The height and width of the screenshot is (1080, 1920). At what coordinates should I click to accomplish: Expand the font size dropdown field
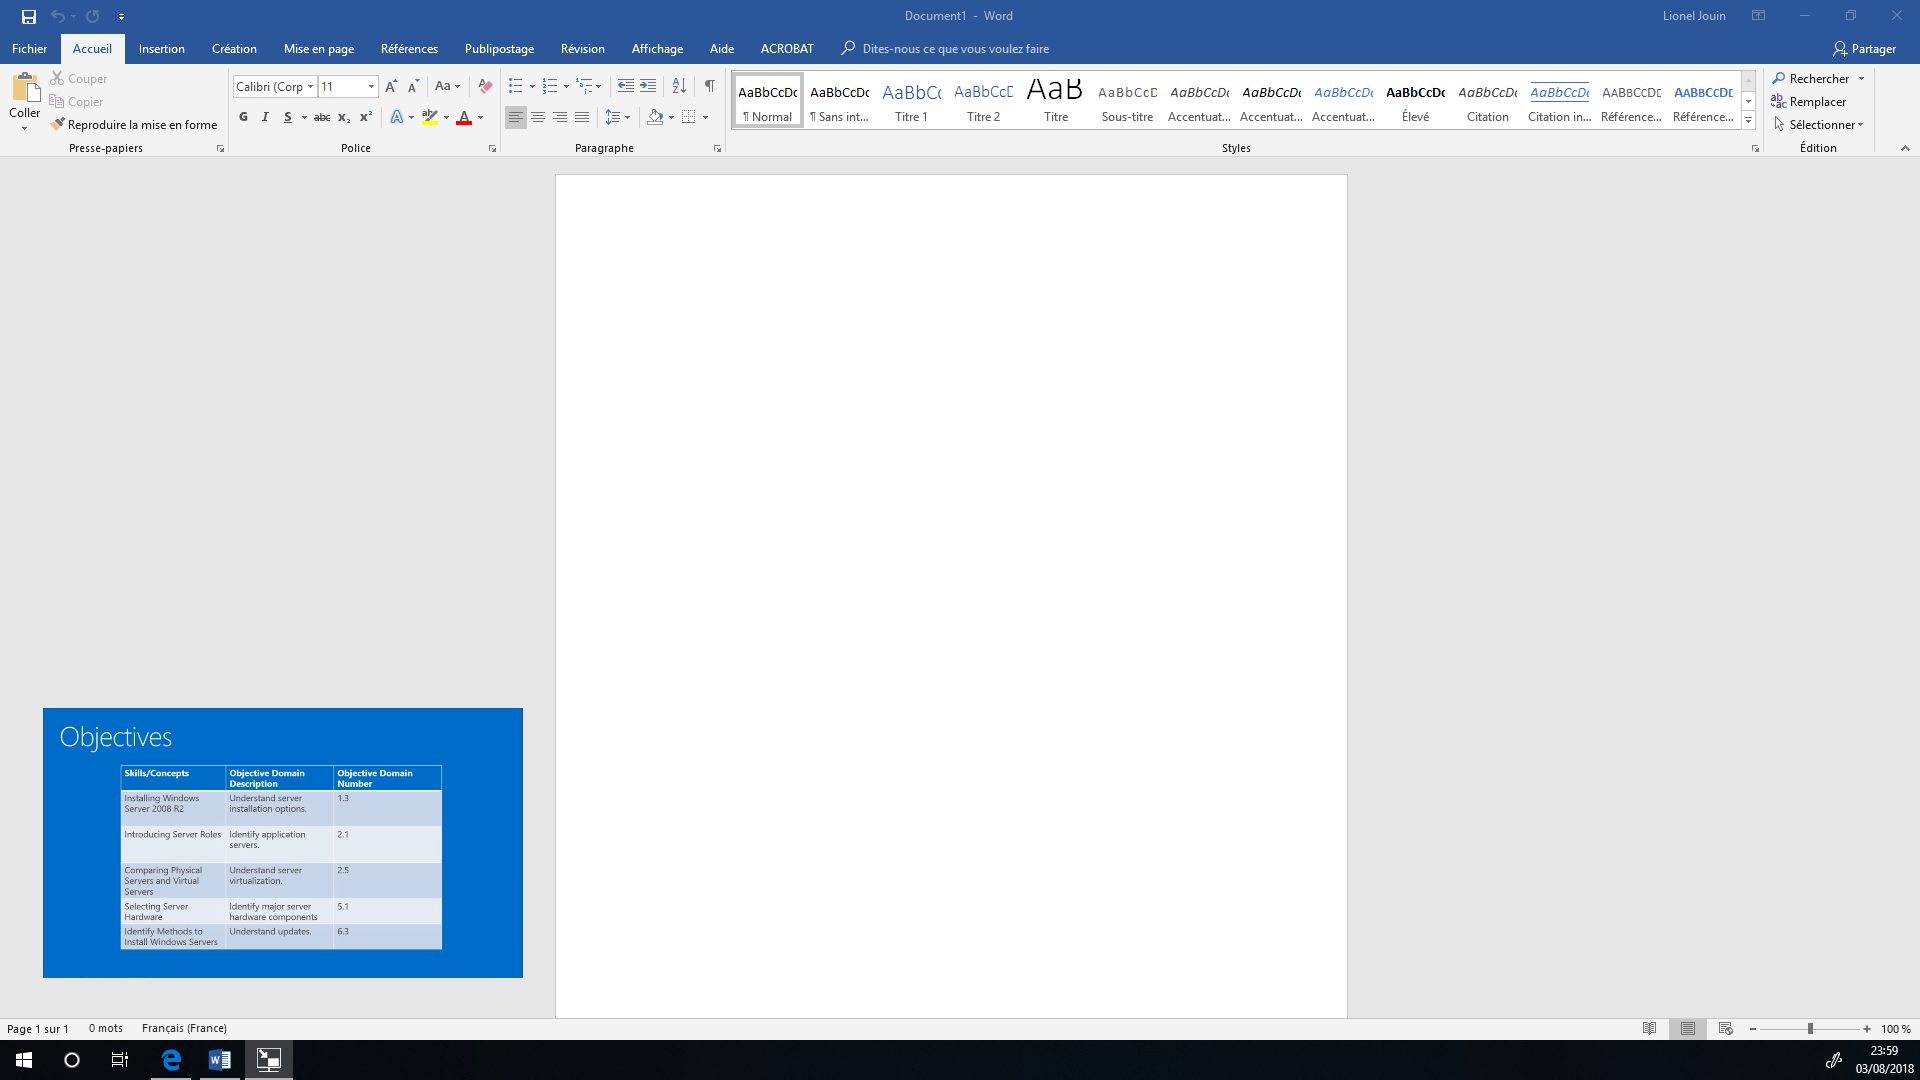(371, 86)
